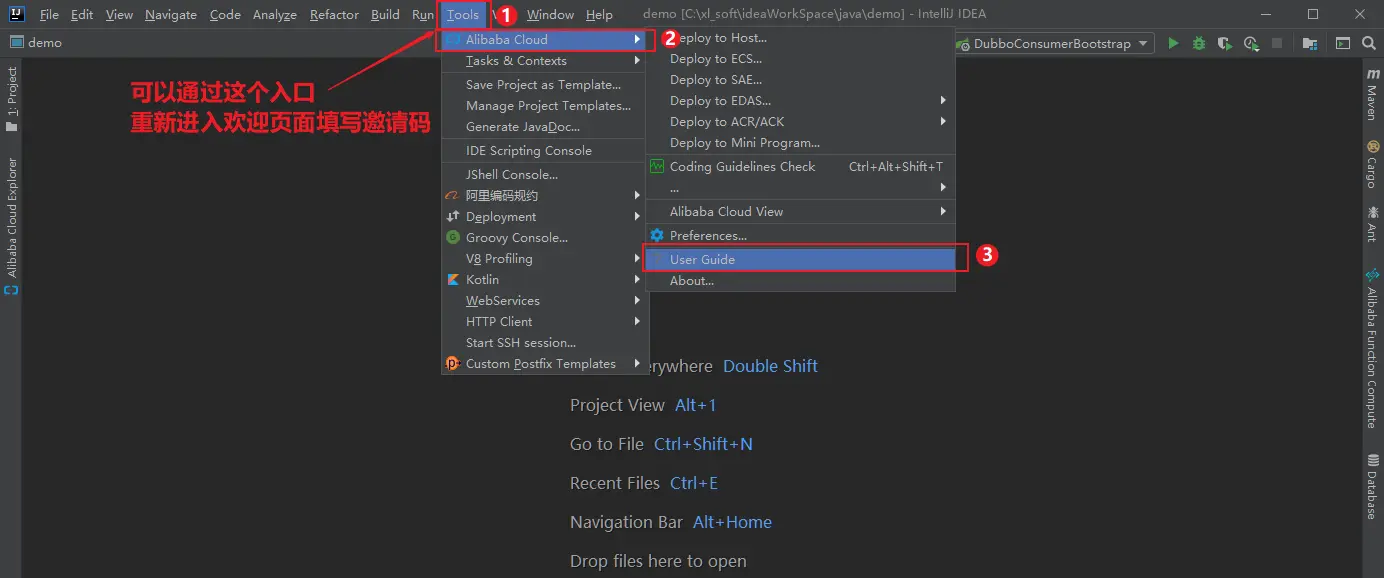The height and width of the screenshot is (578, 1384).
Task: Show the 1: Project tool window
Action: pos(12,99)
